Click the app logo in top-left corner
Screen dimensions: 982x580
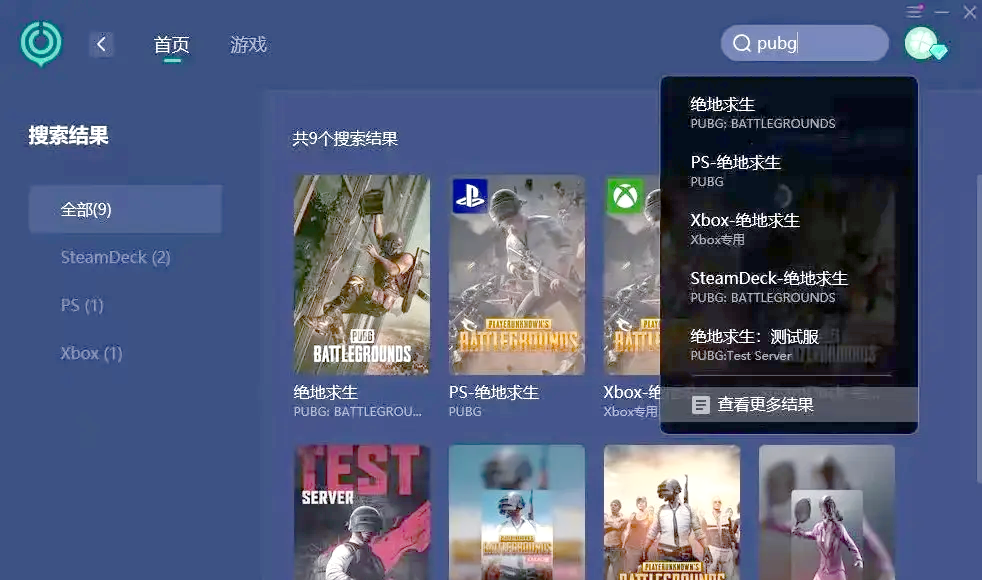click(41, 43)
